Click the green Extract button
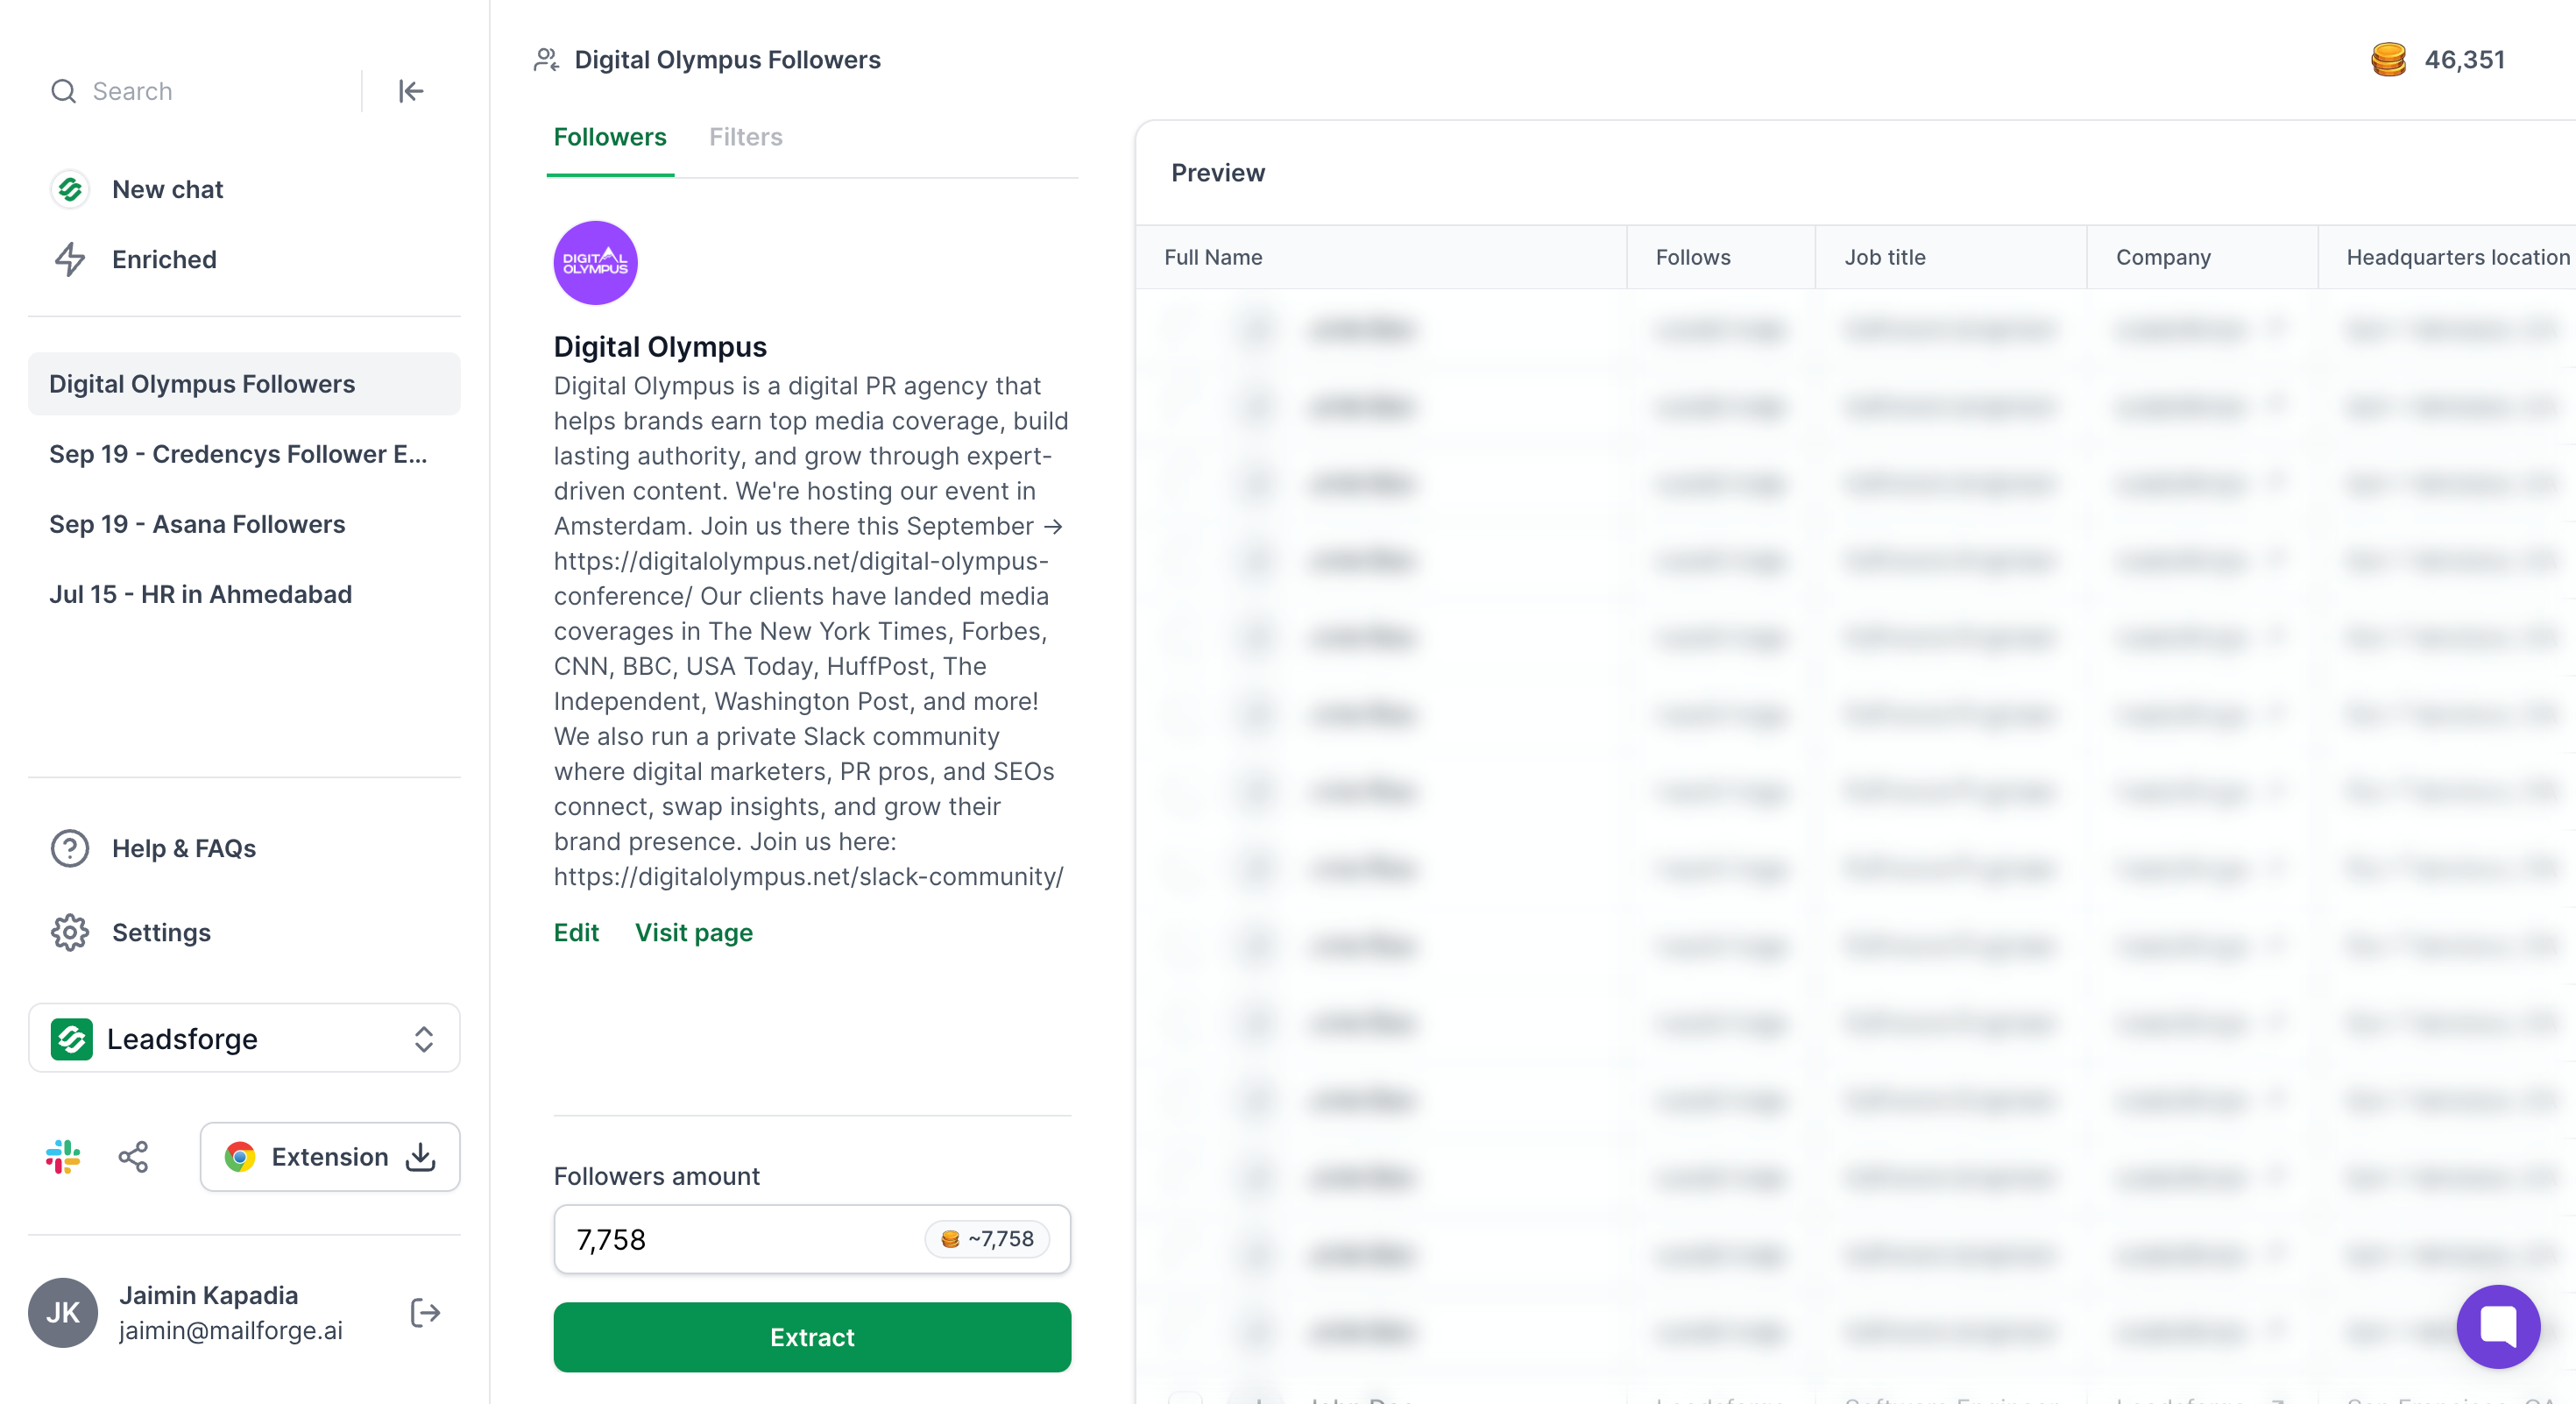This screenshot has width=2576, height=1404. [x=812, y=1336]
